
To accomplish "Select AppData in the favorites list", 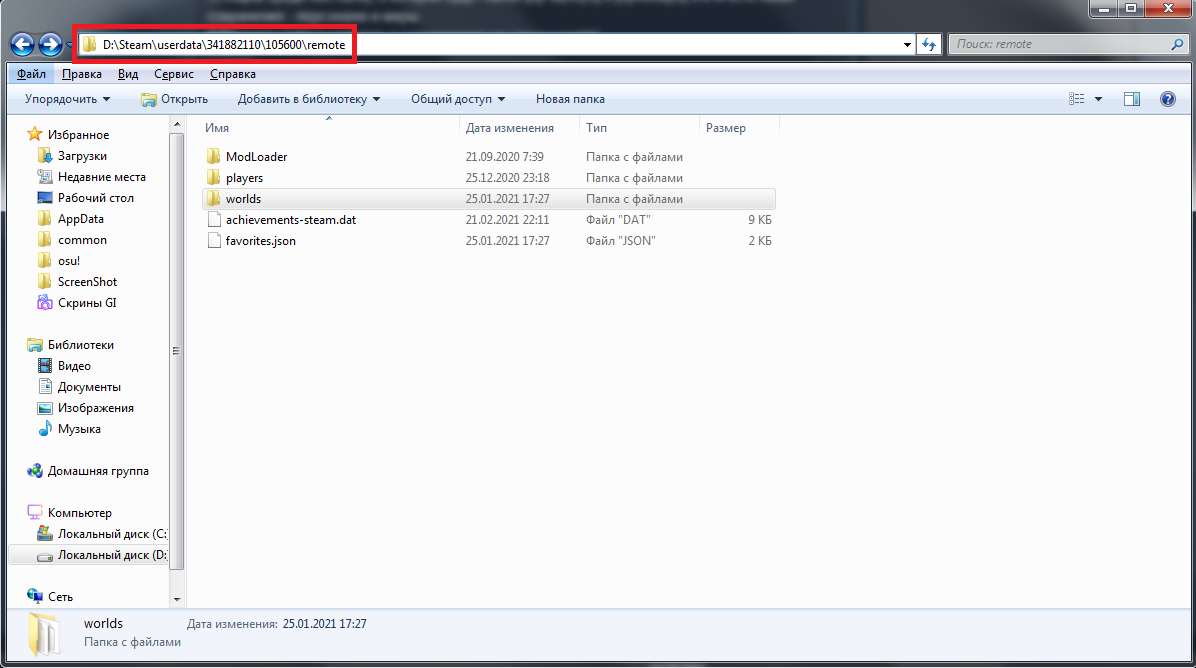I will tap(80, 219).
